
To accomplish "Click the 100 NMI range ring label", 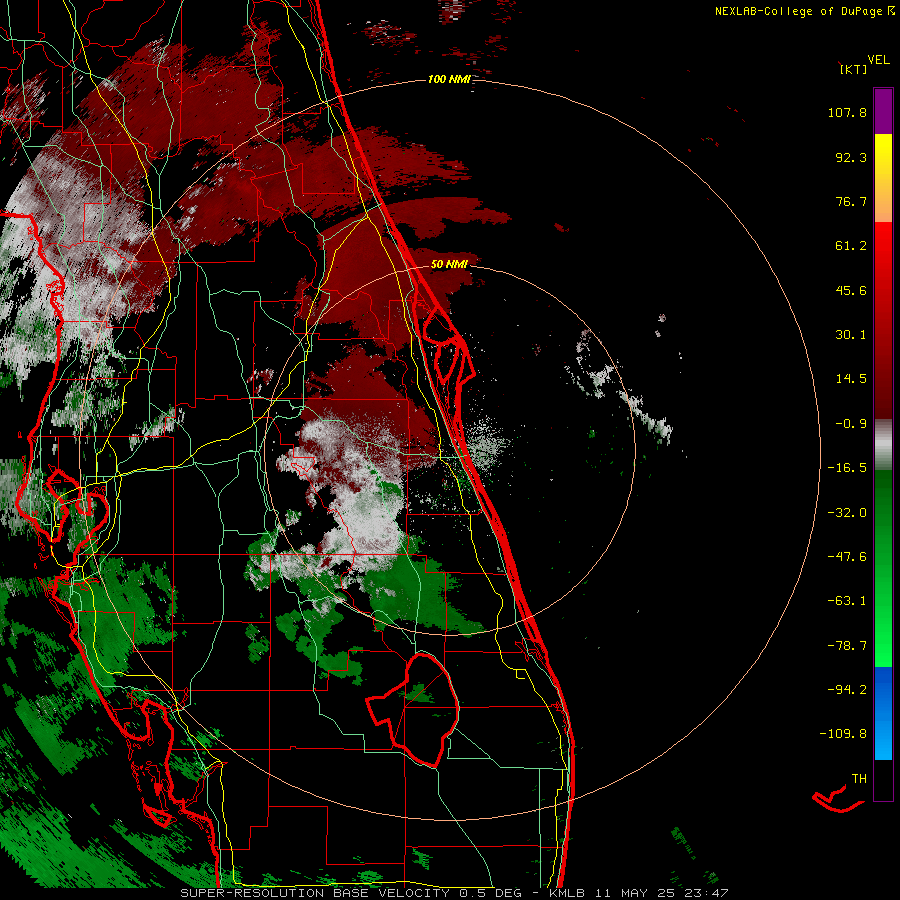I will (x=449, y=79).
